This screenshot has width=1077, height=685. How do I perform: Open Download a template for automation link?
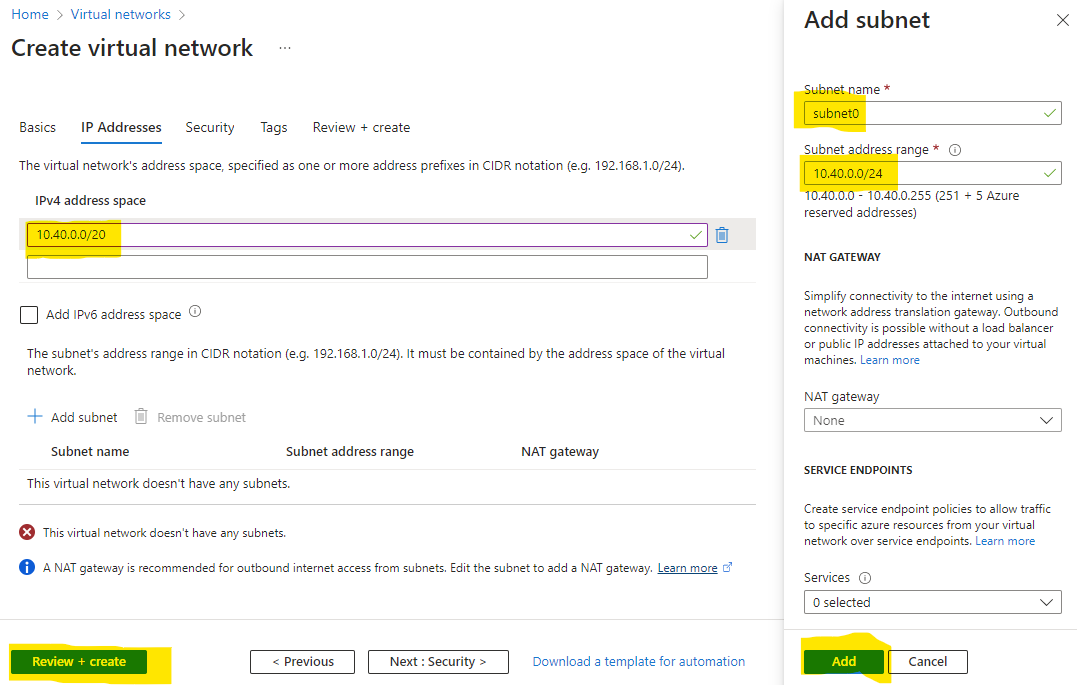point(639,662)
